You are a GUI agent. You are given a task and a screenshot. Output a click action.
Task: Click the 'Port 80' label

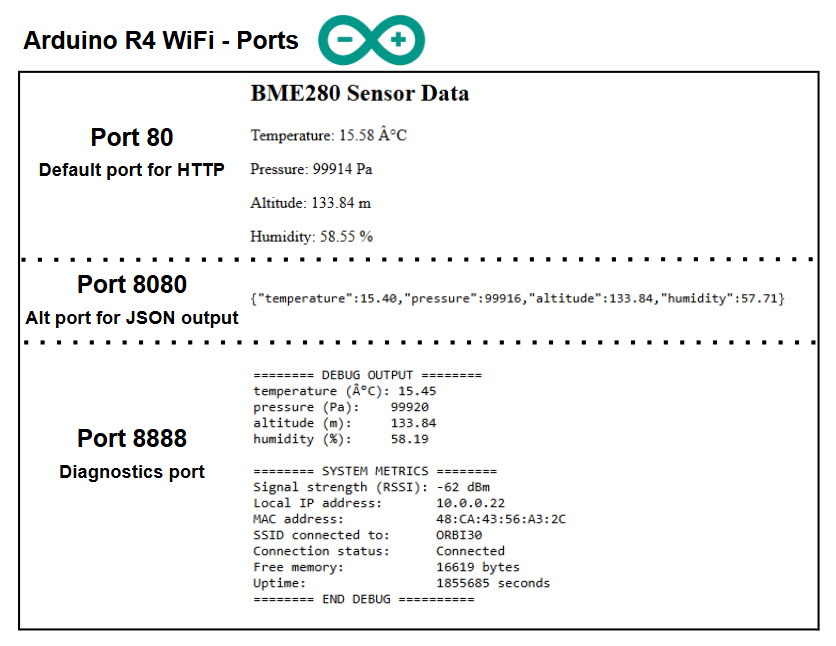pos(131,137)
